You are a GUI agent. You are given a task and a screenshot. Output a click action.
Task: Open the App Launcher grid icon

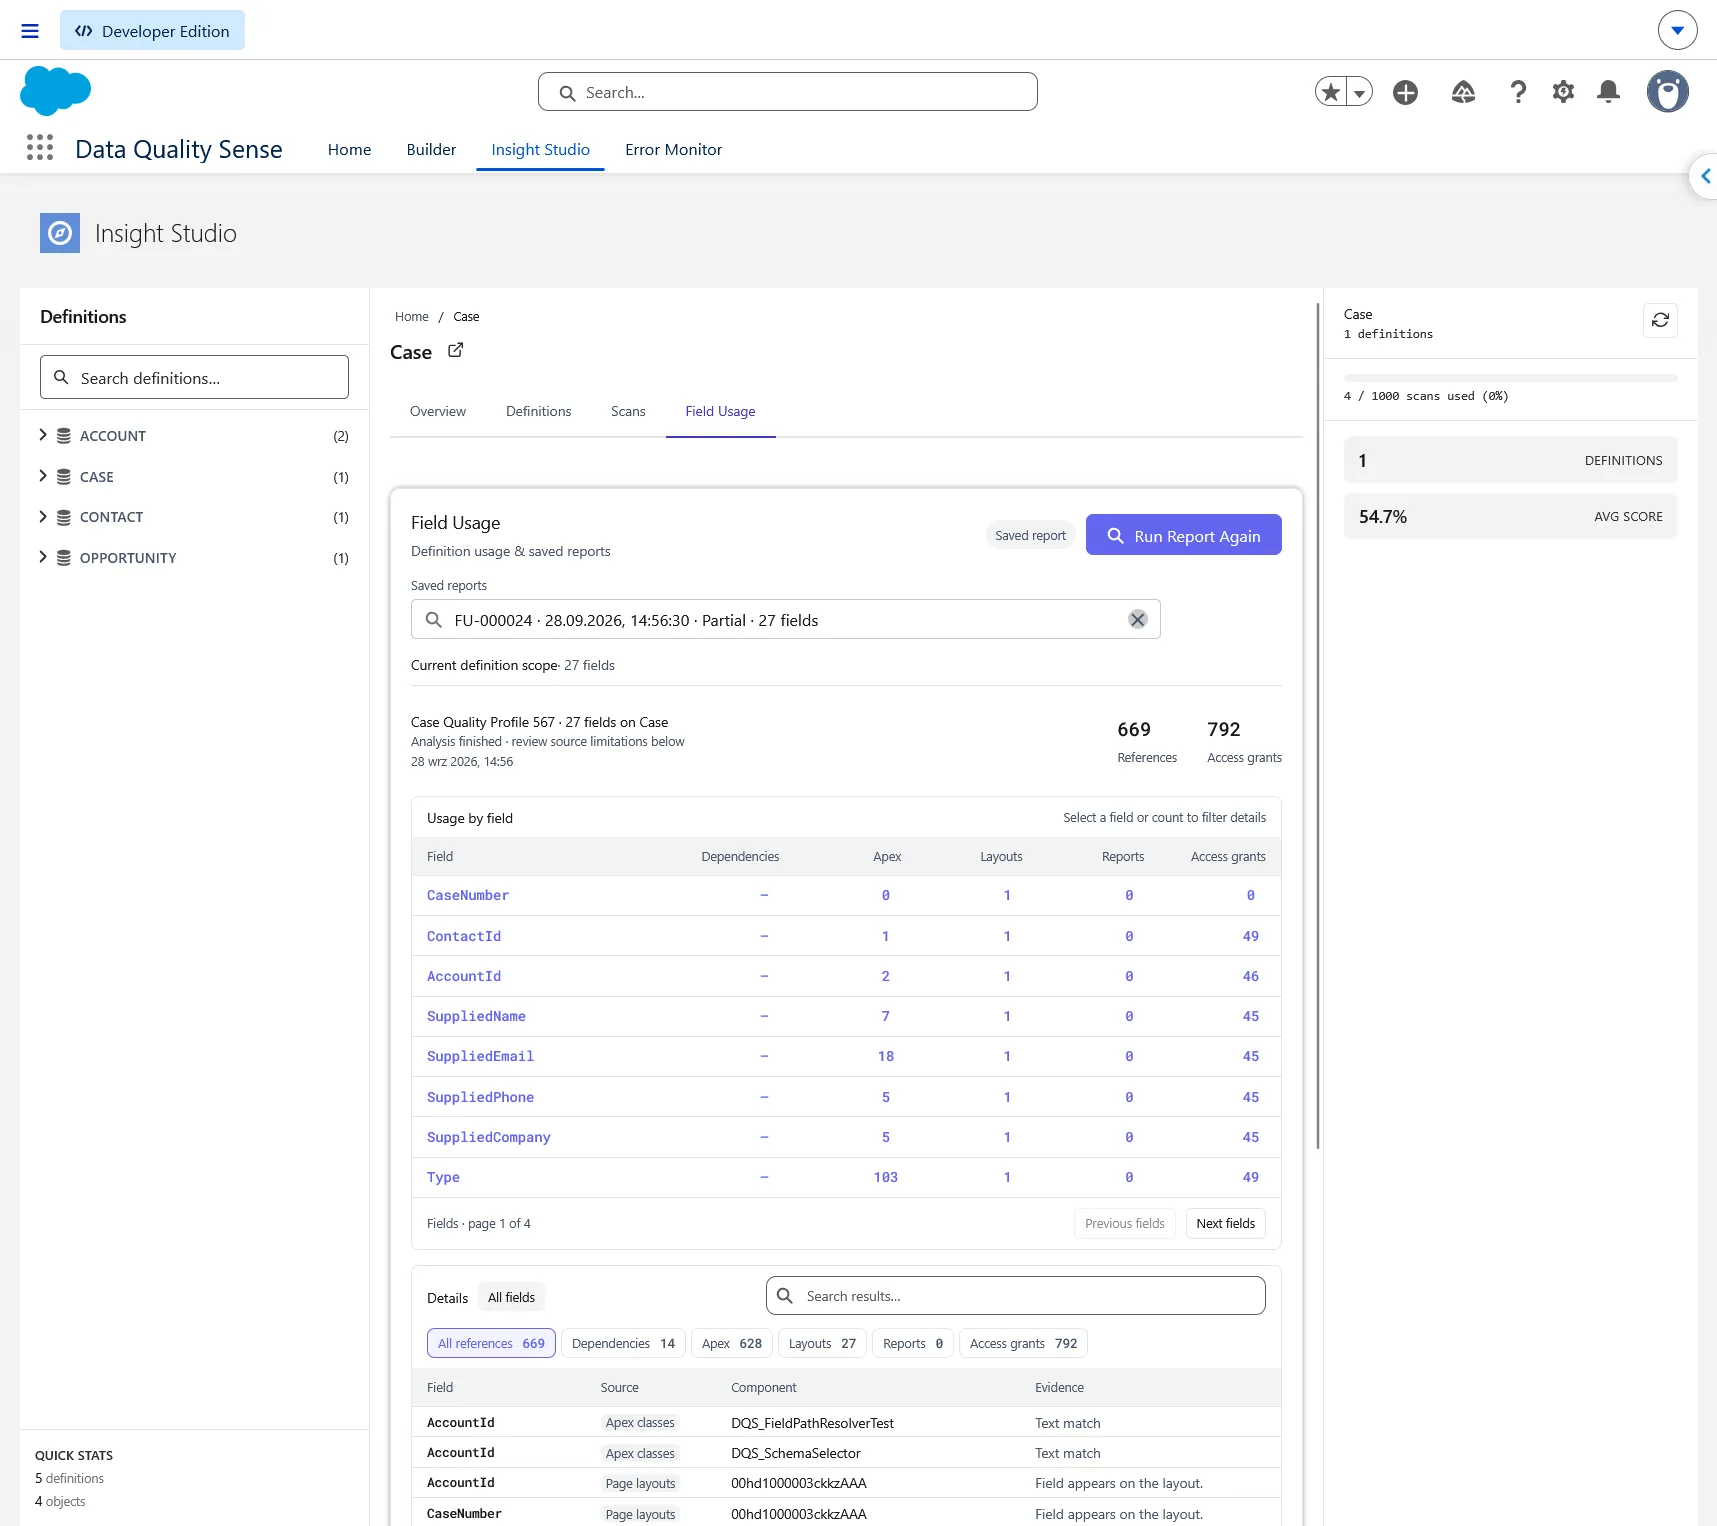click(x=40, y=148)
